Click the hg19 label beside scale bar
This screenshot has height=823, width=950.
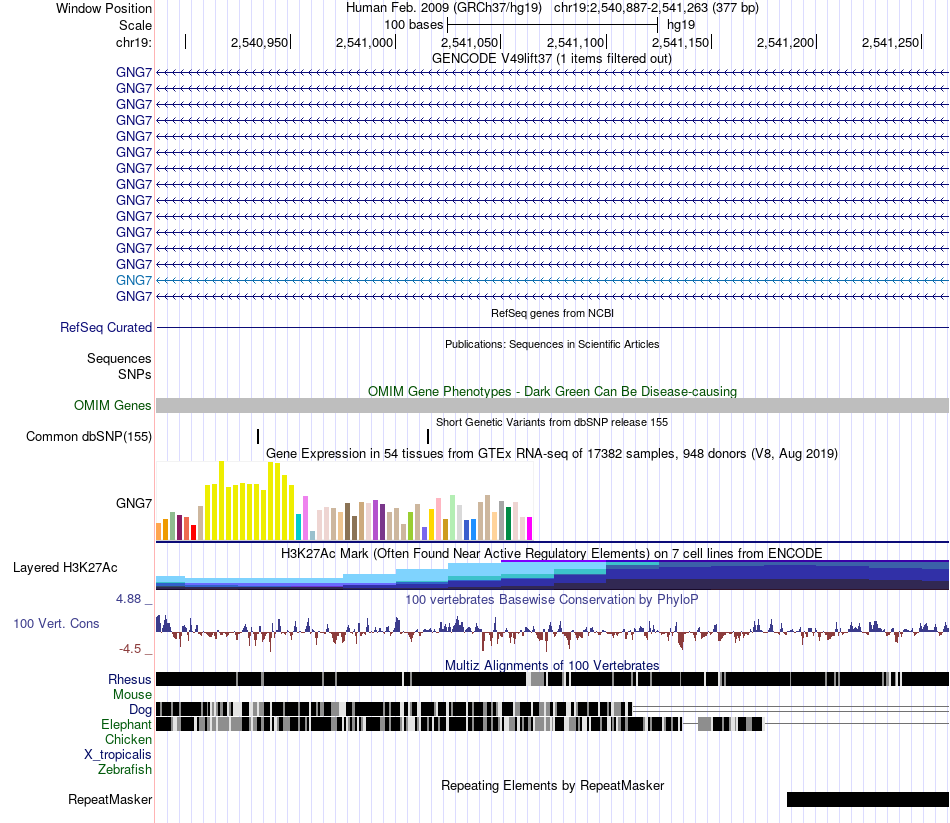click(681, 25)
